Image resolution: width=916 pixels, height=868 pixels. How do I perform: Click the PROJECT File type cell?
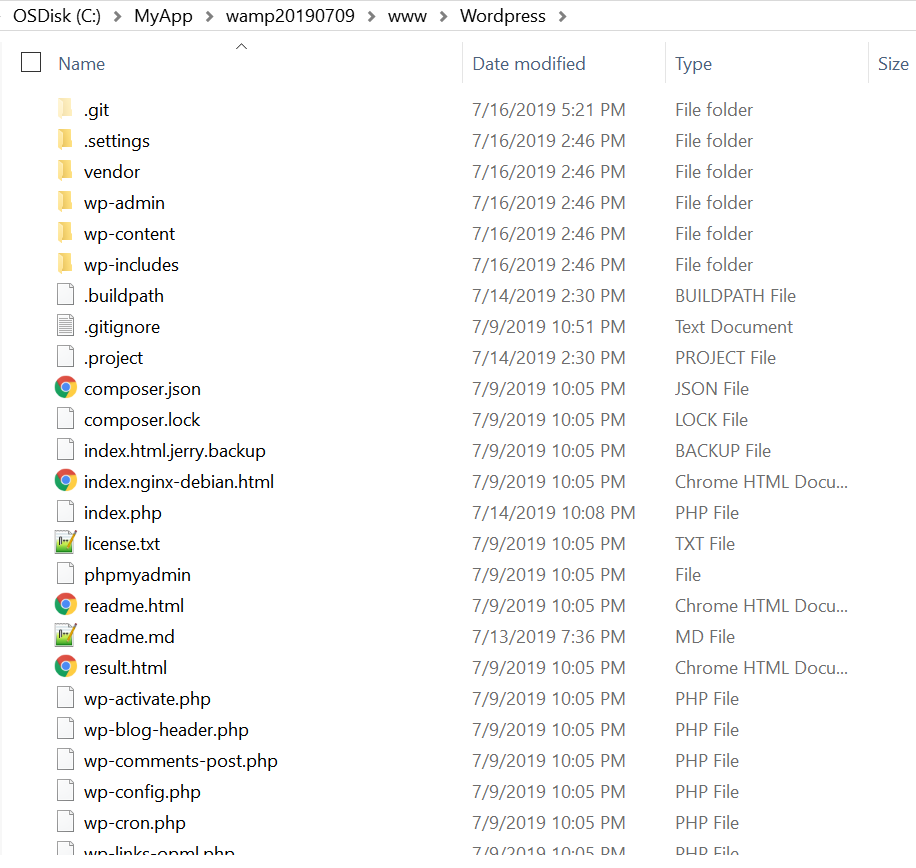pos(726,357)
